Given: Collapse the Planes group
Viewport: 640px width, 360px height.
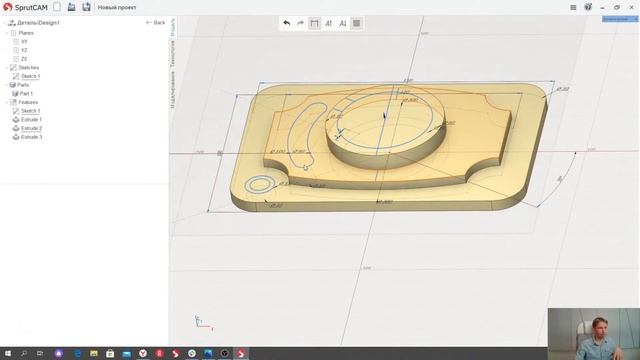Looking at the screenshot, I should click(7, 33).
